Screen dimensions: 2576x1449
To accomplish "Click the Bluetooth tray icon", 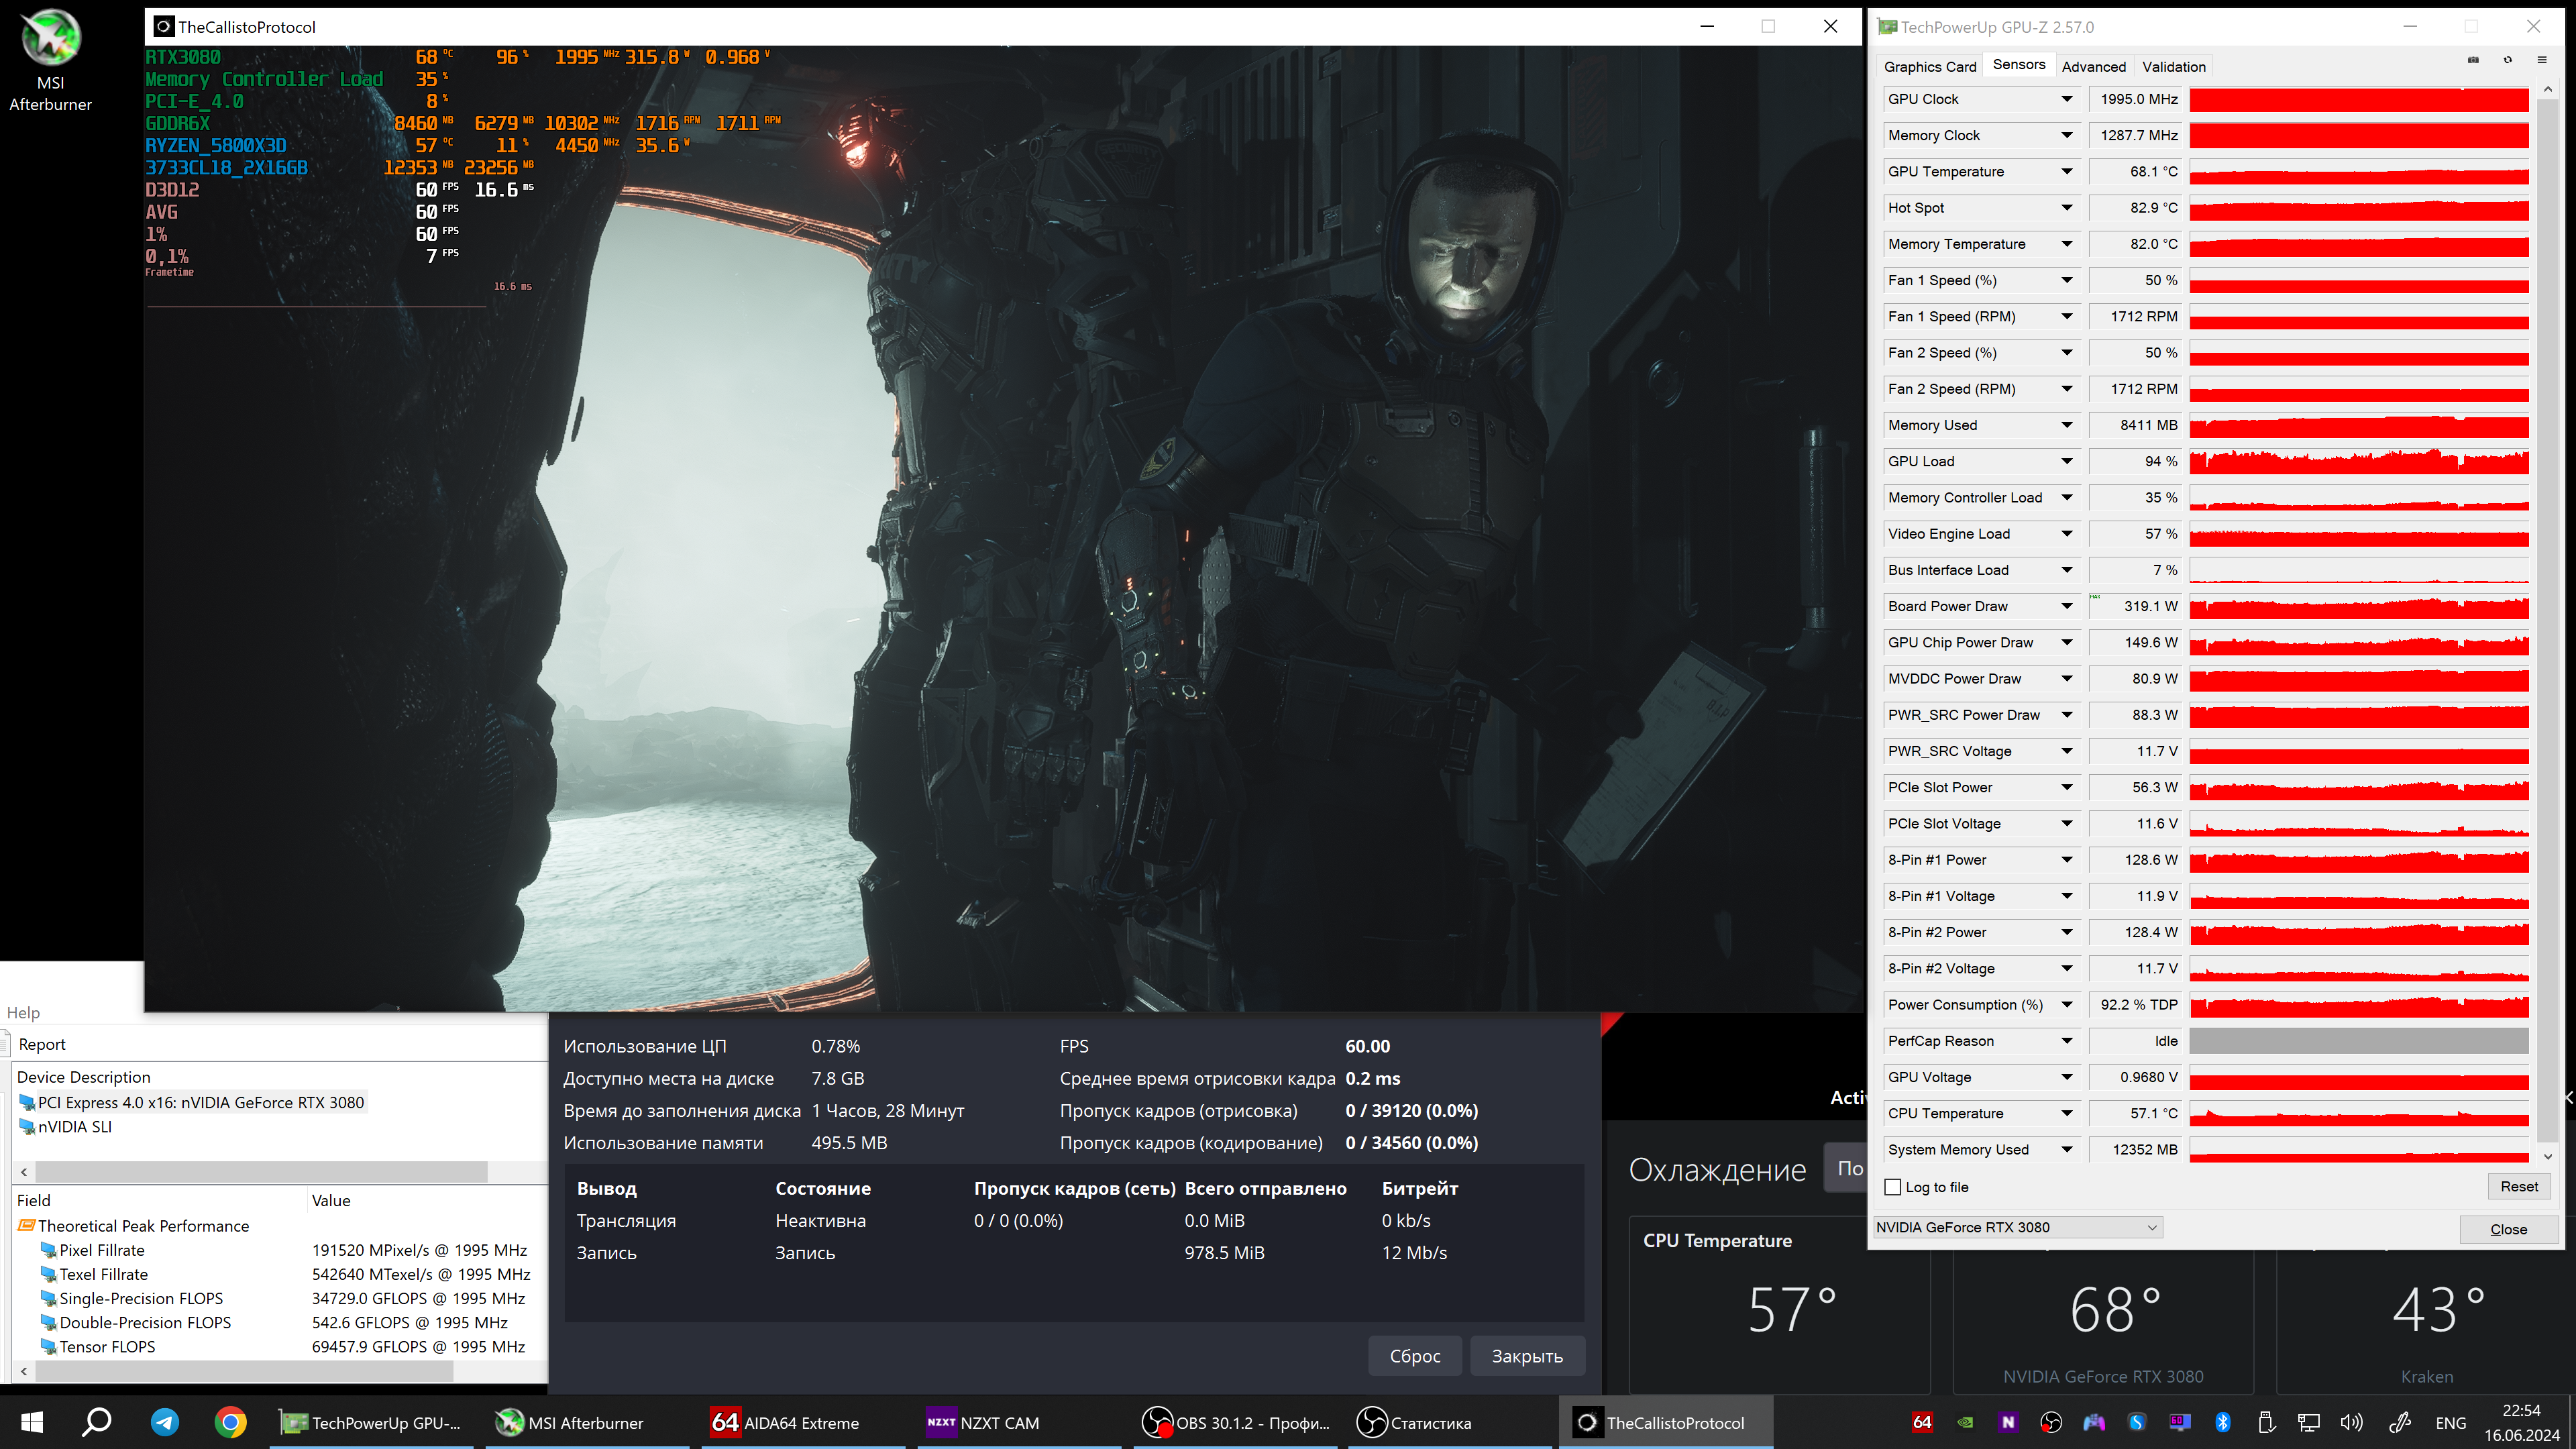I will (x=2223, y=1422).
